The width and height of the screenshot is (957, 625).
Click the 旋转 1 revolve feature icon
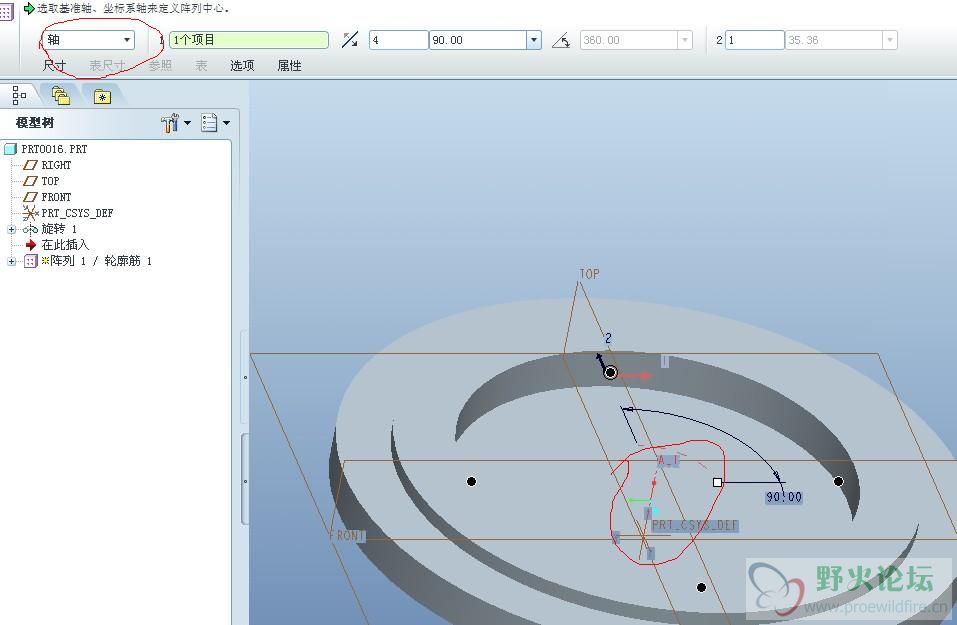click(x=30, y=229)
